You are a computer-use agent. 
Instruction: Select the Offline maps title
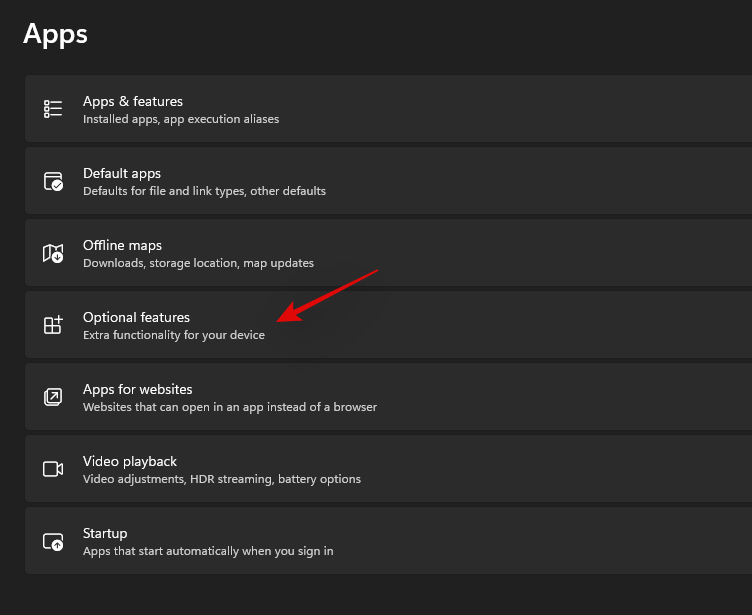[122, 245]
